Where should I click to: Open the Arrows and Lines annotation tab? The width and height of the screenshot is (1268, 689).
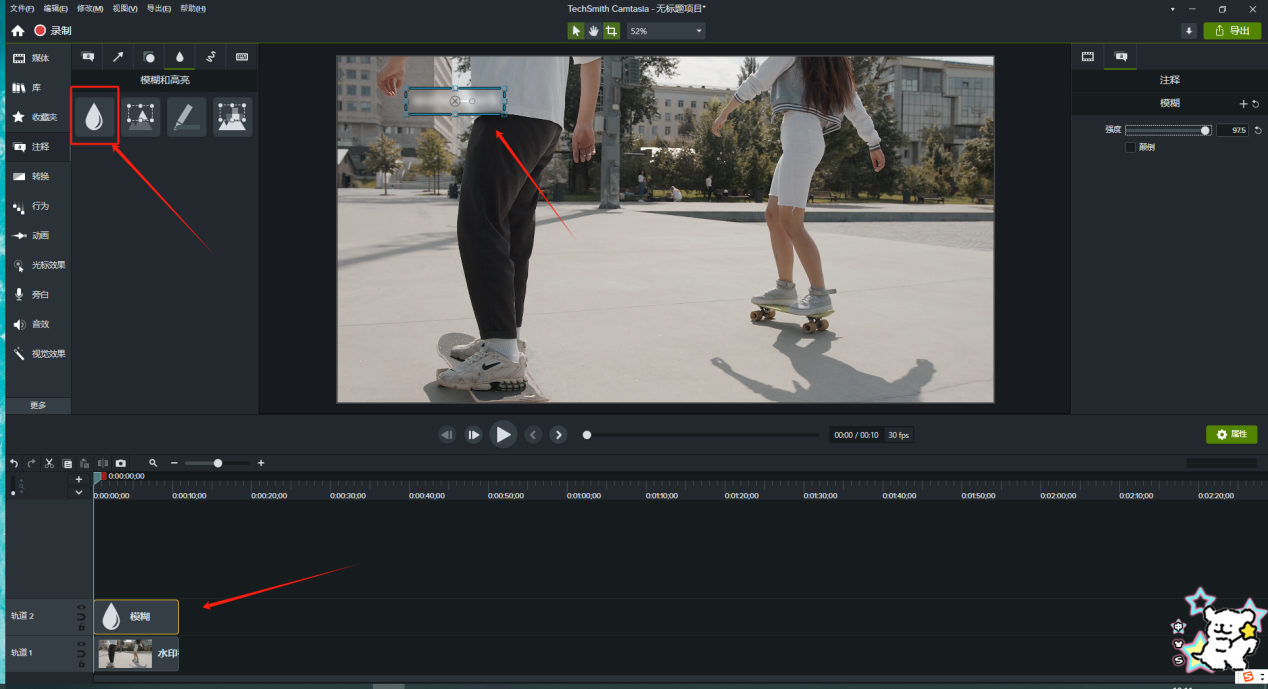pos(117,57)
